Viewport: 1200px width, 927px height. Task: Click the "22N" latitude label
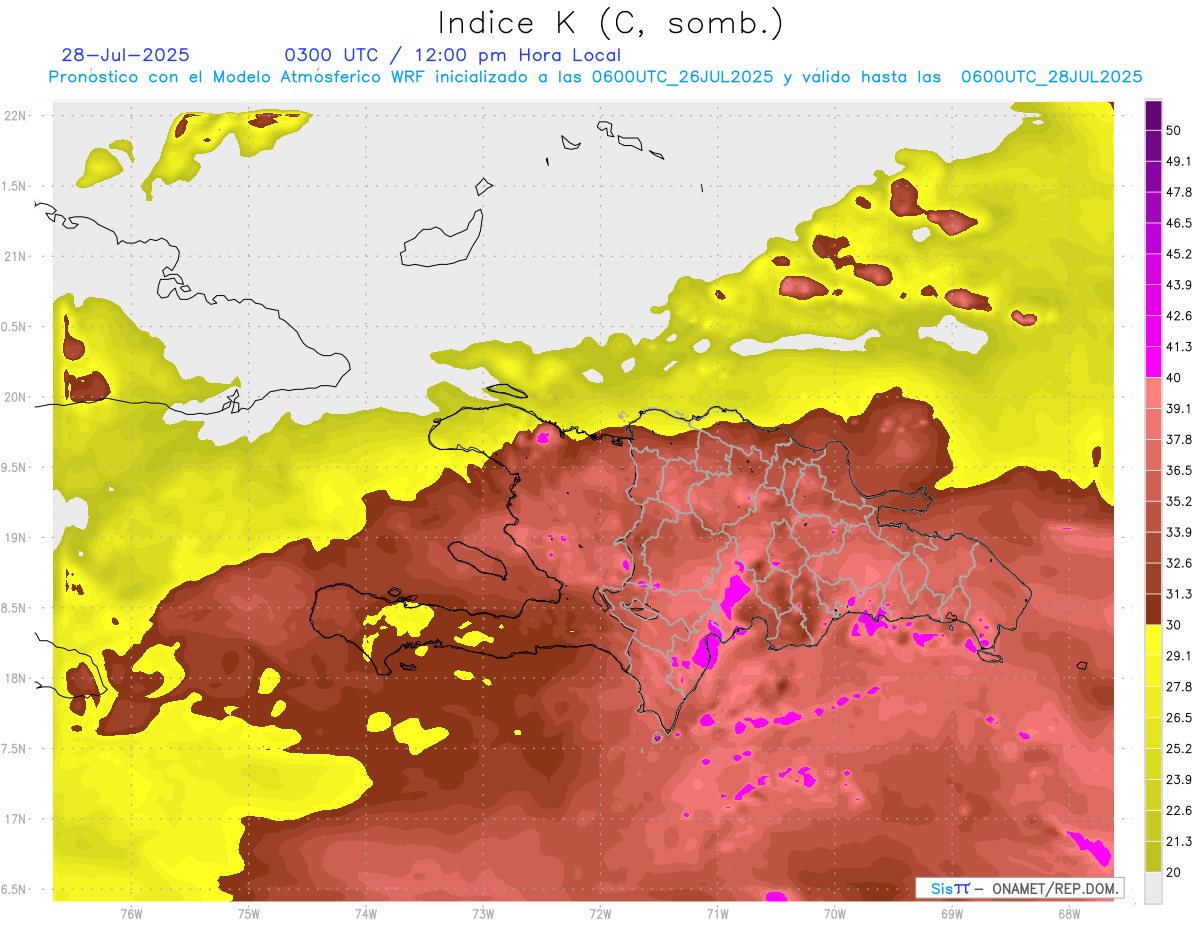16,115
